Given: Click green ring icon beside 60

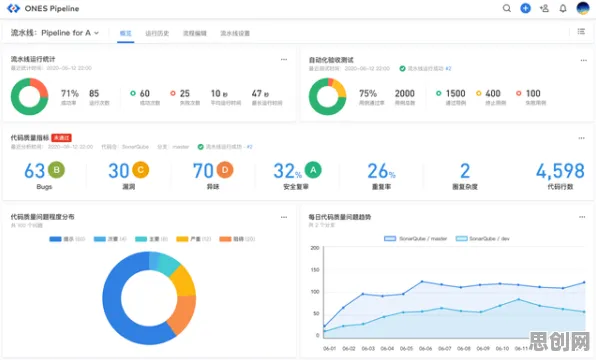Looking at the screenshot, I should 133,93.
